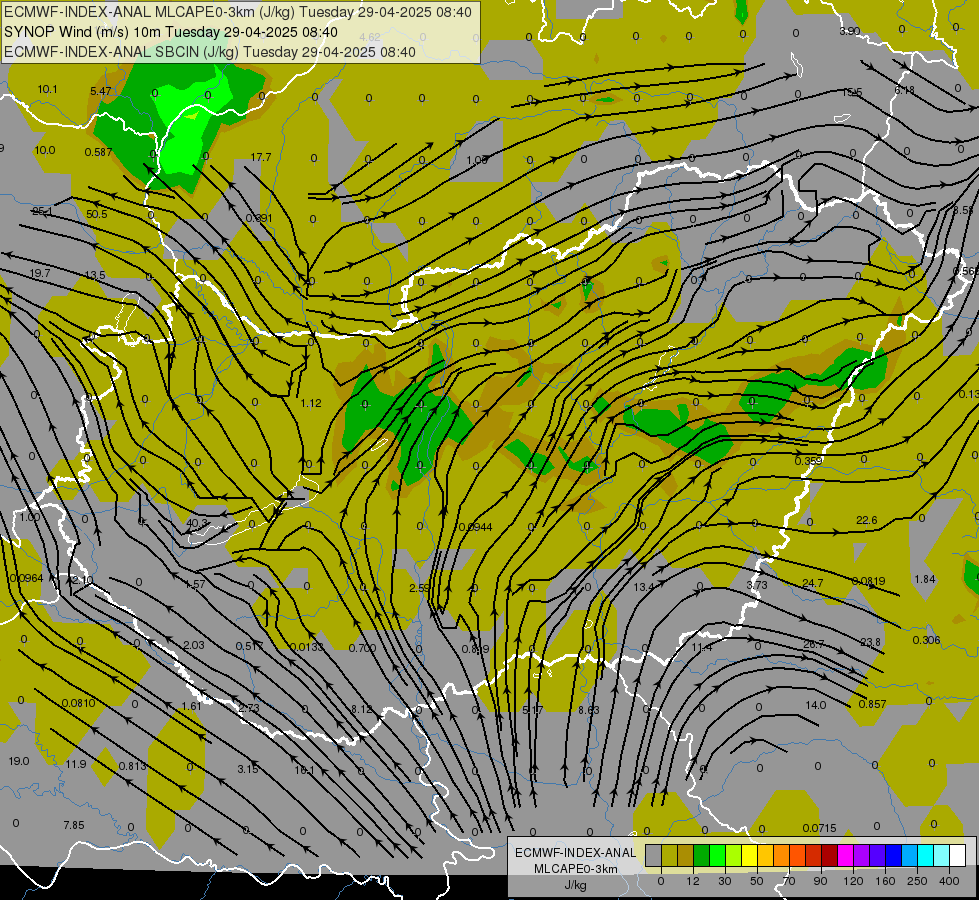Screen dimensions: 979x900
Task: Click the MLCAPE0-3km title line in header
Action: click(x=238, y=12)
